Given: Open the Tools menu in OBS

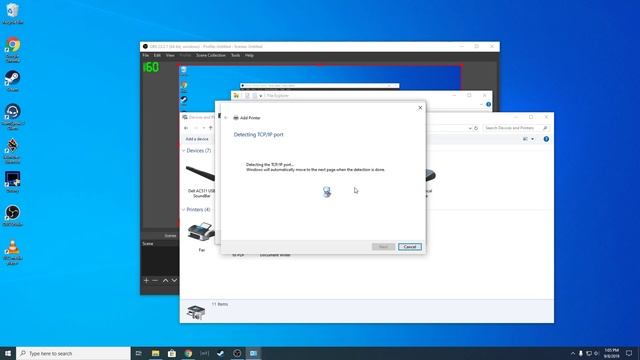Looking at the screenshot, I should (236, 56).
